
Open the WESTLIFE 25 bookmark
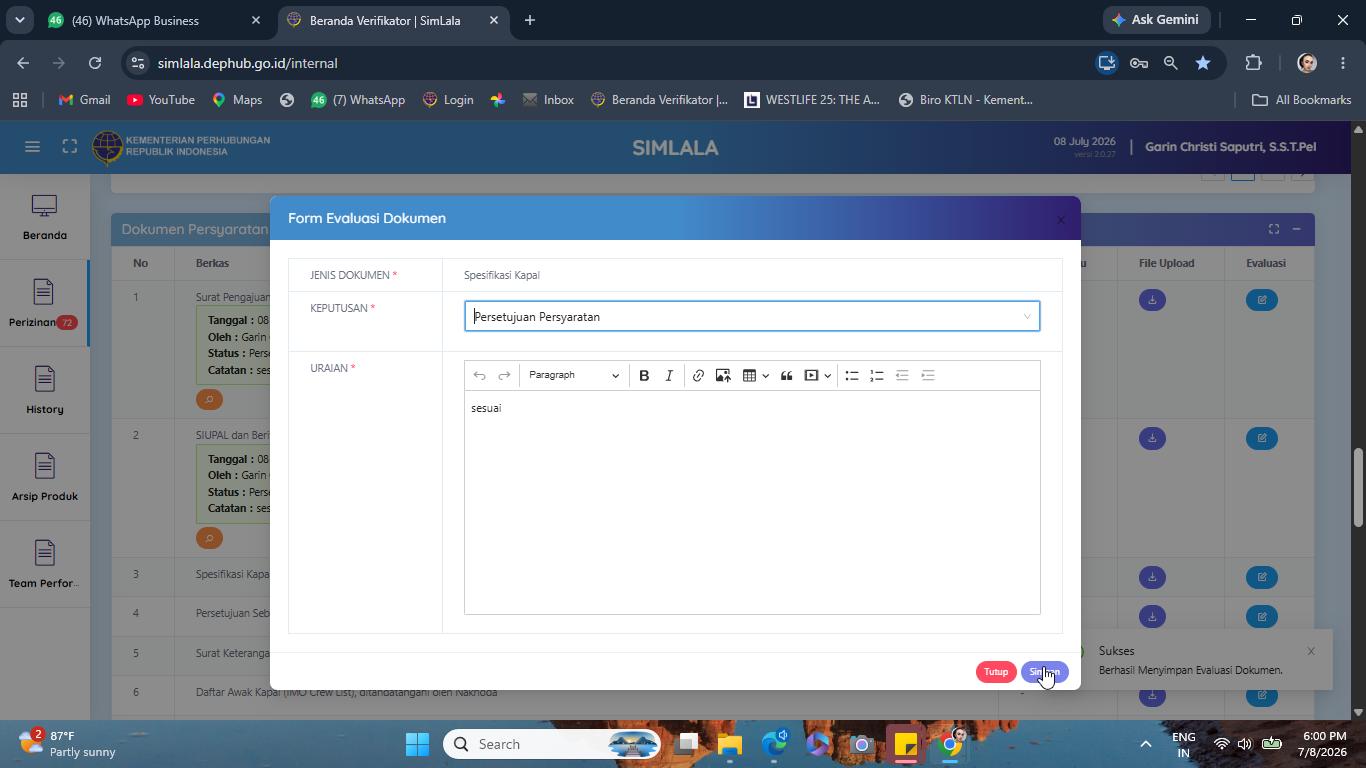812,100
